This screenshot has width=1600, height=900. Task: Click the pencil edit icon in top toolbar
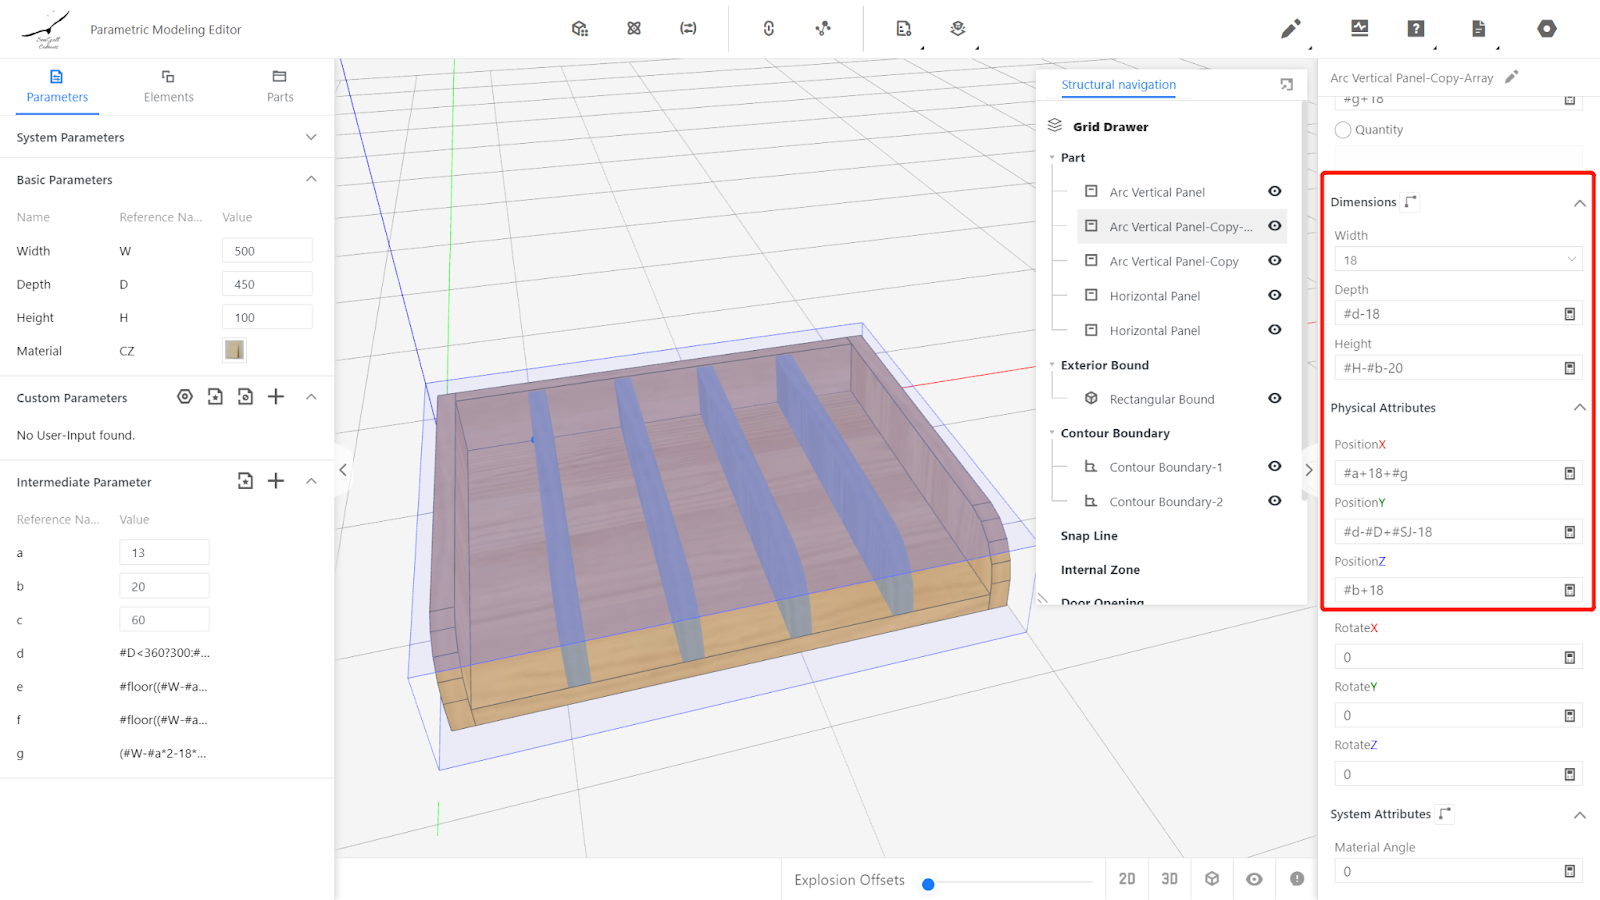coord(1290,29)
